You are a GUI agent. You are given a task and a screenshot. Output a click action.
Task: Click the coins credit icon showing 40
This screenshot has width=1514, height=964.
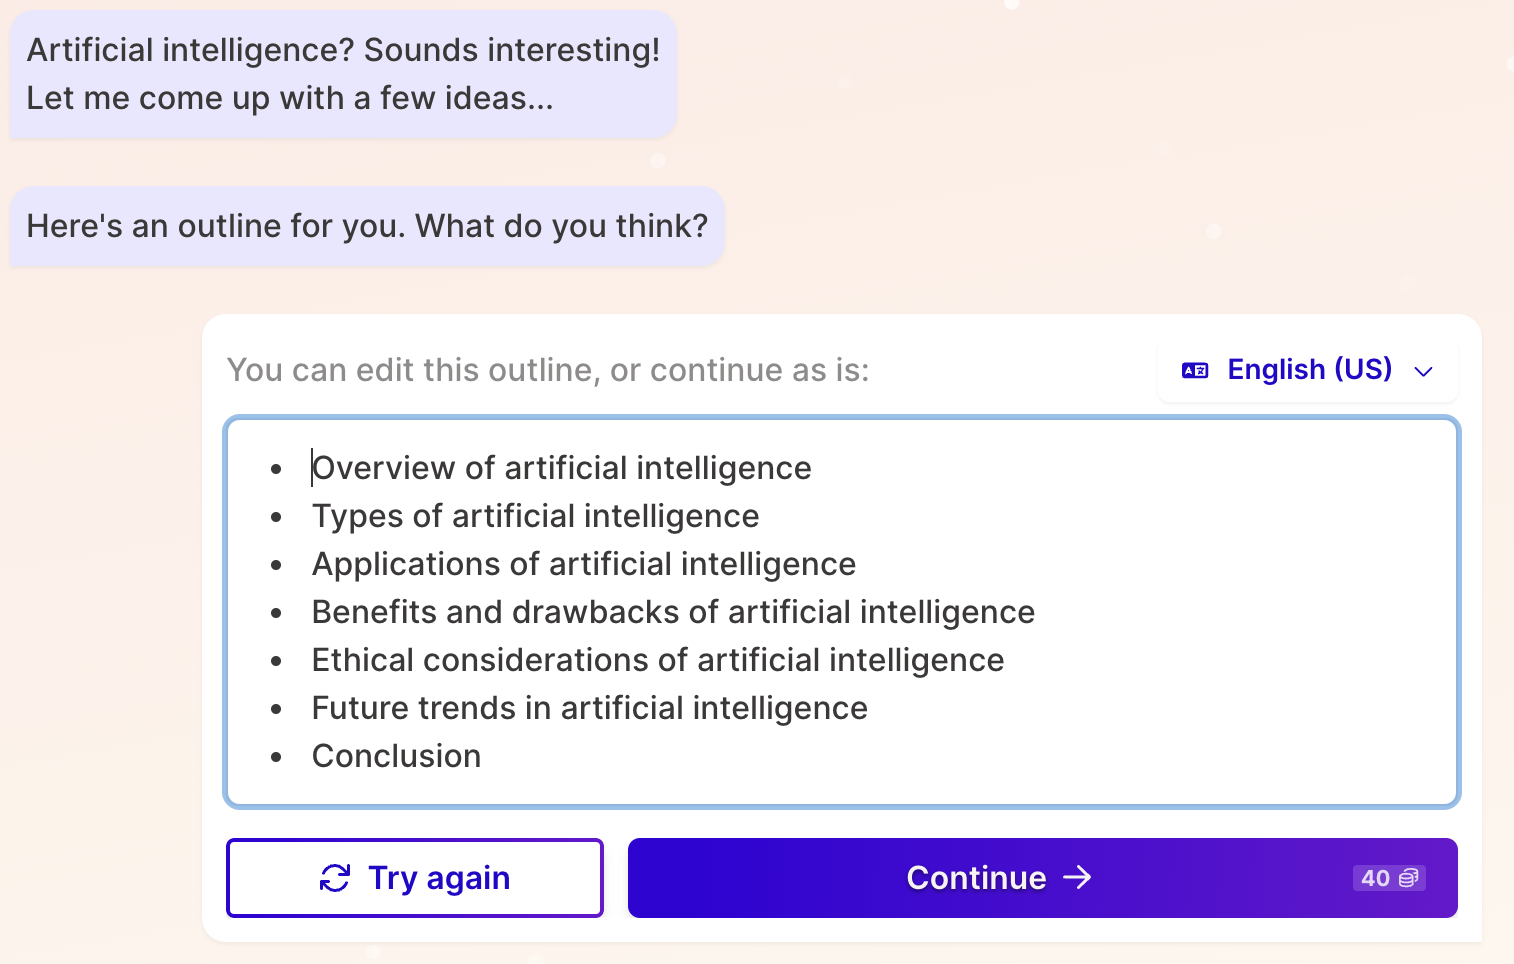(1408, 878)
